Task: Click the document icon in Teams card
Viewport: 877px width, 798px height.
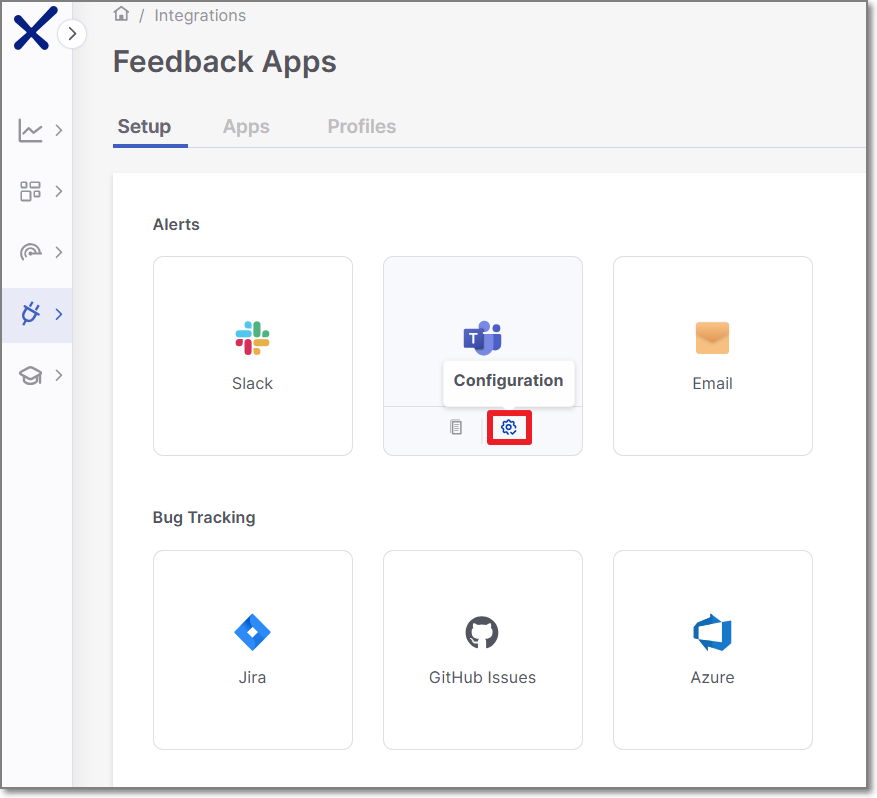Action: click(456, 428)
